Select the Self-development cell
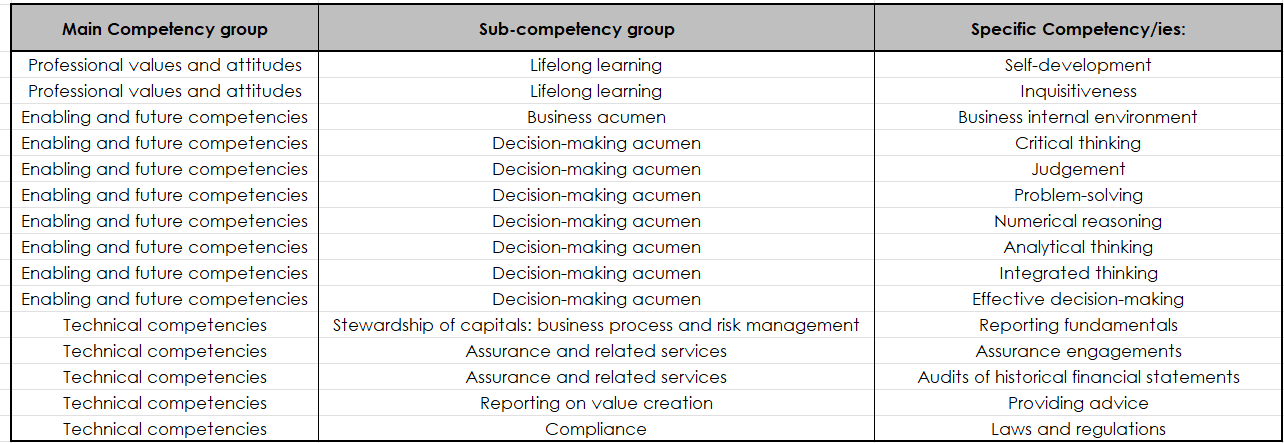Image resolution: width=1284 pixels, height=443 pixels. pyautogui.click(x=1078, y=65)
